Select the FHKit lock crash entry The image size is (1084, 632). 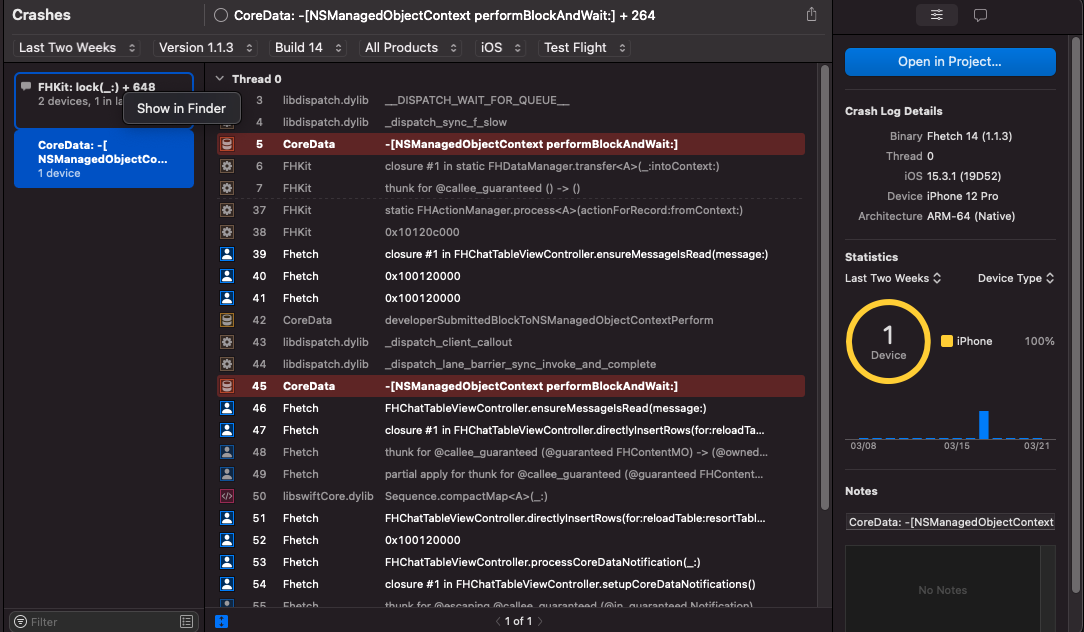(104, 94)
